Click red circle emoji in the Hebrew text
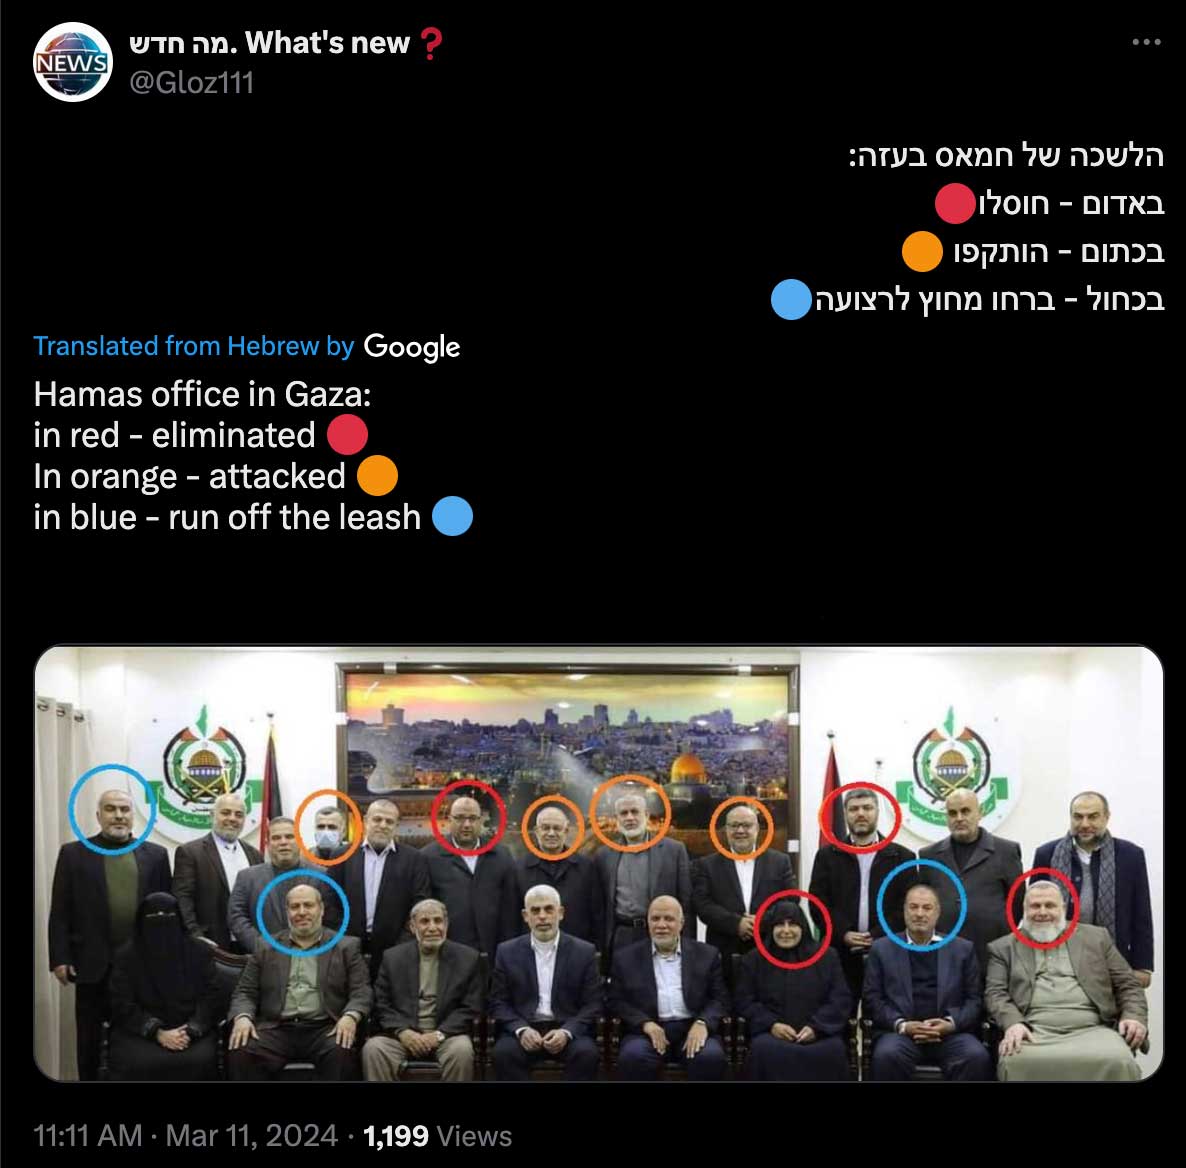 [x=955, y=203]
